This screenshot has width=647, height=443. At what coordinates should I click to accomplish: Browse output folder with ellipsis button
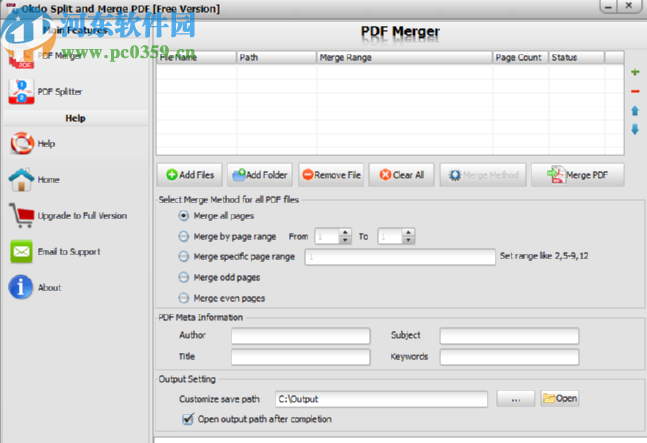(516, 399)
